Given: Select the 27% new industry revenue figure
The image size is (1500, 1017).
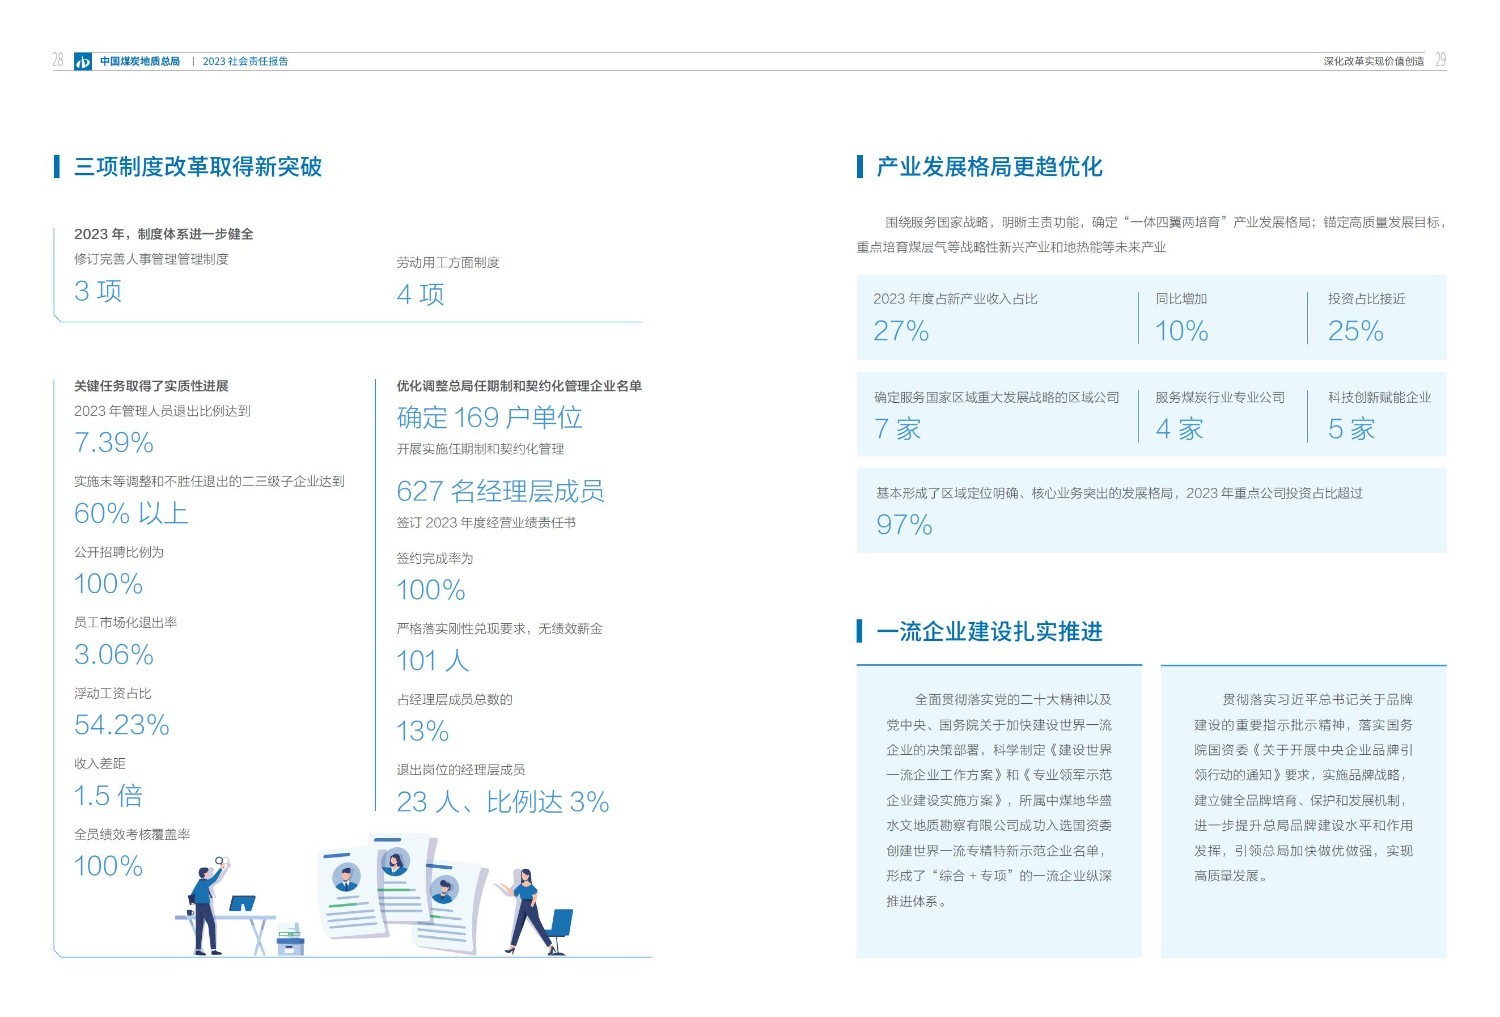Looking at the screenshot, I should 900,330.
